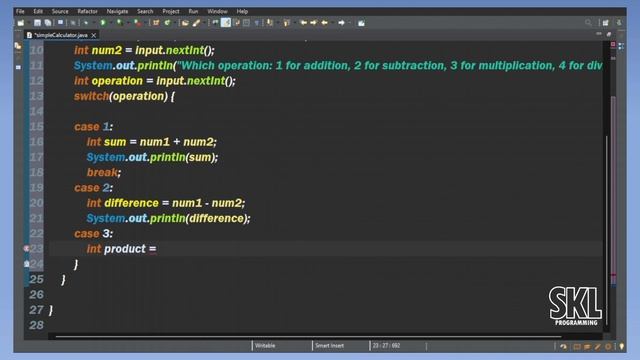Open the Help menu
The height and width of the screenshot is (360, 640).
[242, 11]
